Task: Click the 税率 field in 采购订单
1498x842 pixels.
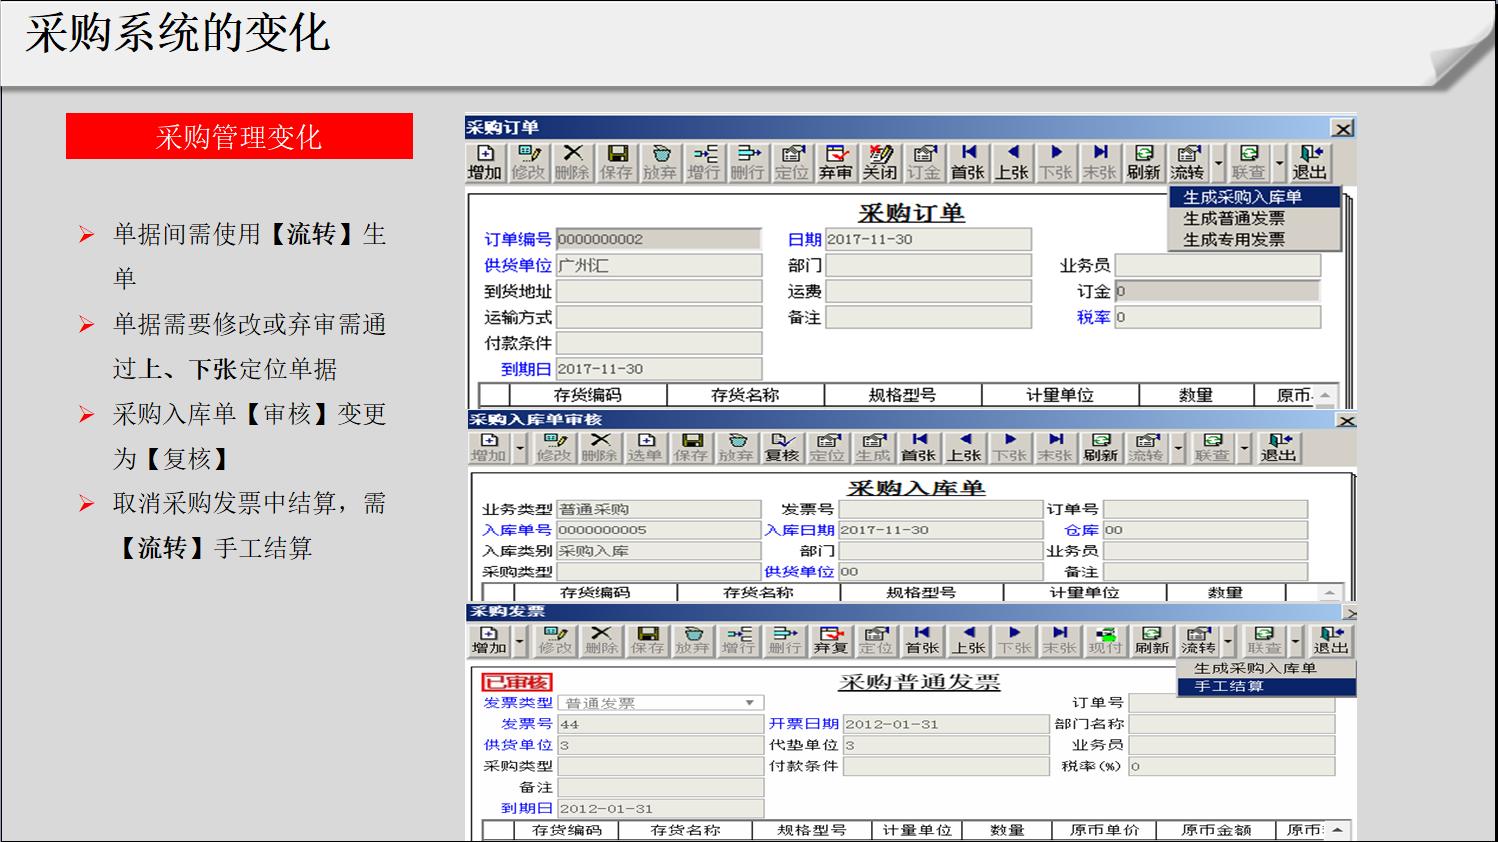Action: tap(1217, 317)
